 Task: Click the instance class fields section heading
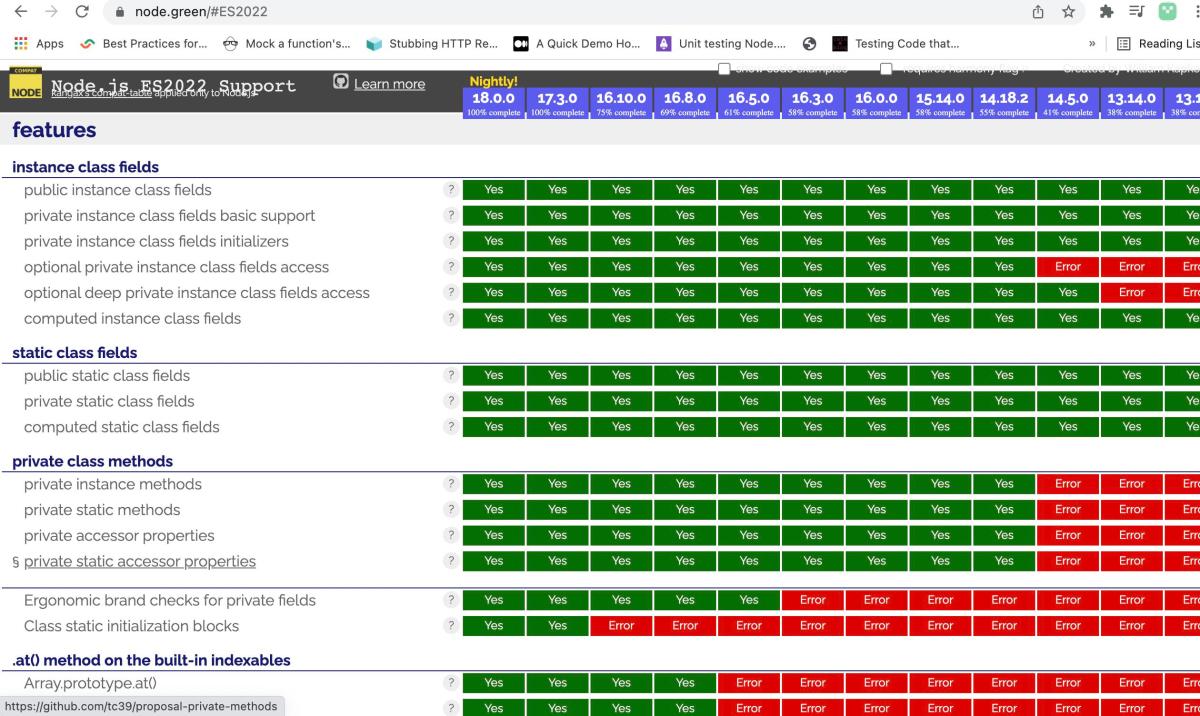pyautogui.click(x=85, y=167)
